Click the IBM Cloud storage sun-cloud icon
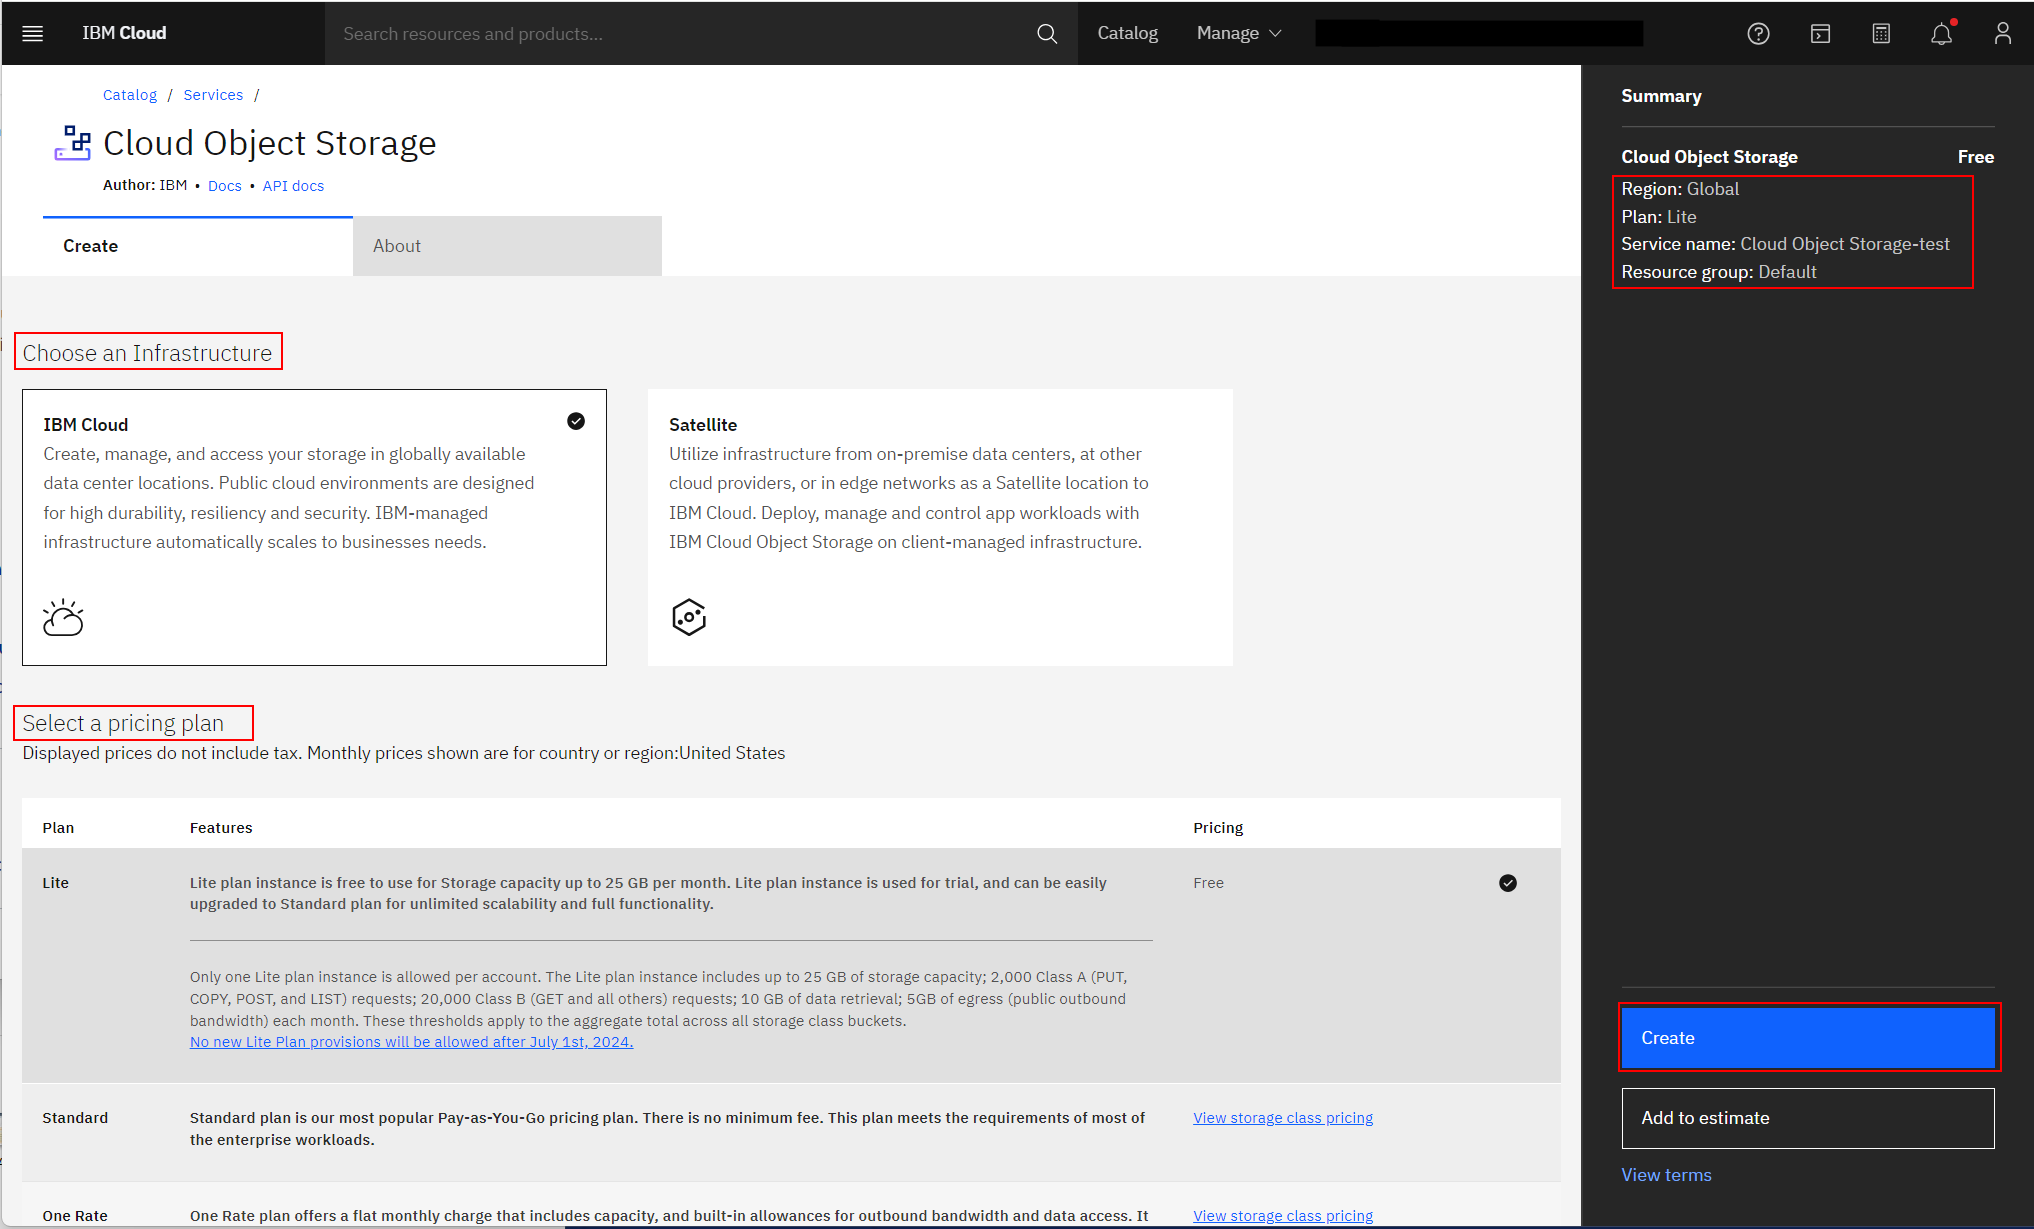 pyautogui.click(x=64, y=617)
